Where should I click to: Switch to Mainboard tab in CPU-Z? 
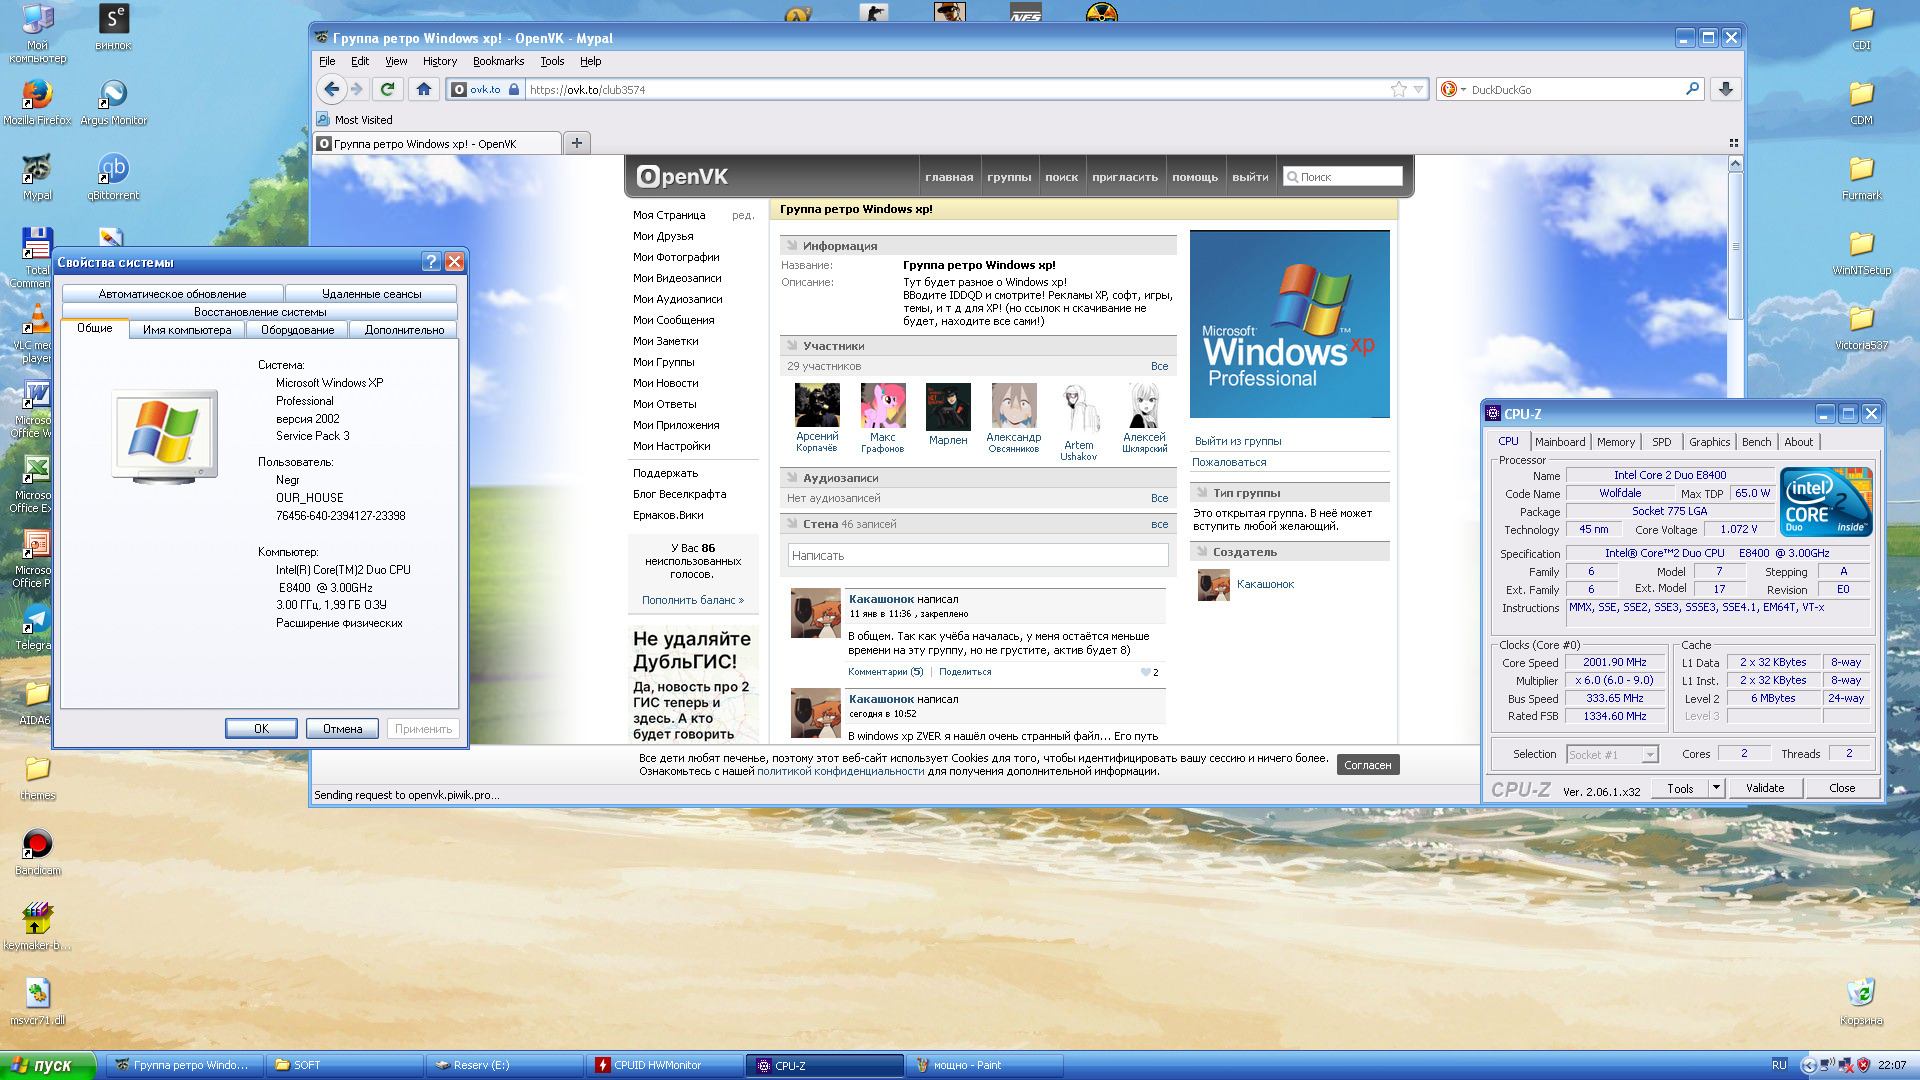click(x=1559, y=442)
